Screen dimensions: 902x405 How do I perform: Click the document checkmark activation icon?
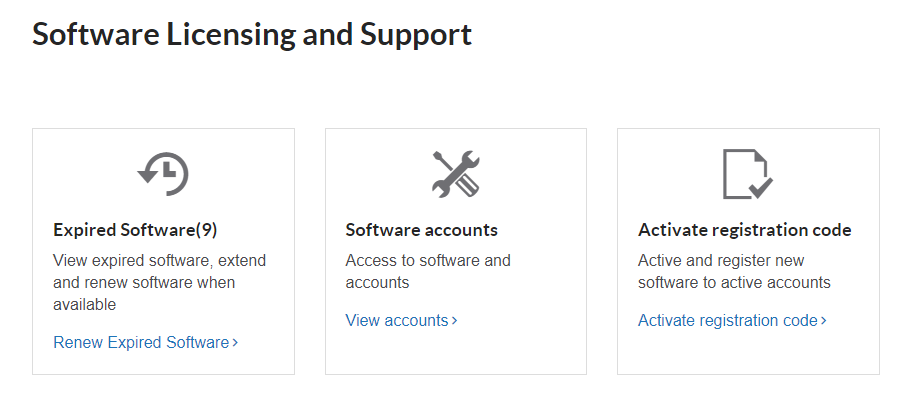pyautogui.click(x=747, y=173)
